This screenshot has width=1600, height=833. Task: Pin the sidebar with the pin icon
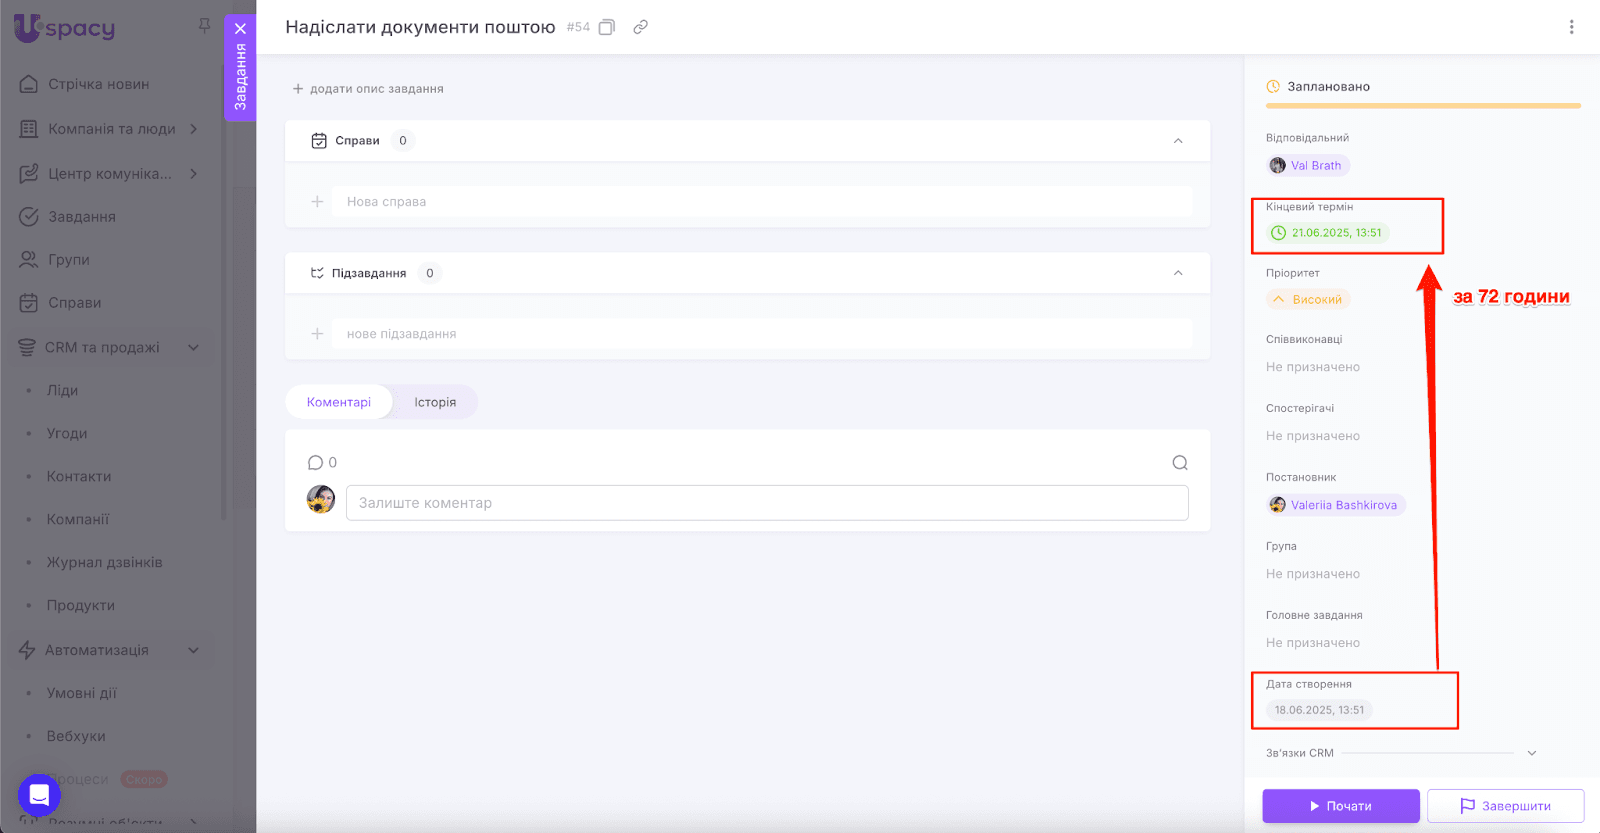[204, 25]
